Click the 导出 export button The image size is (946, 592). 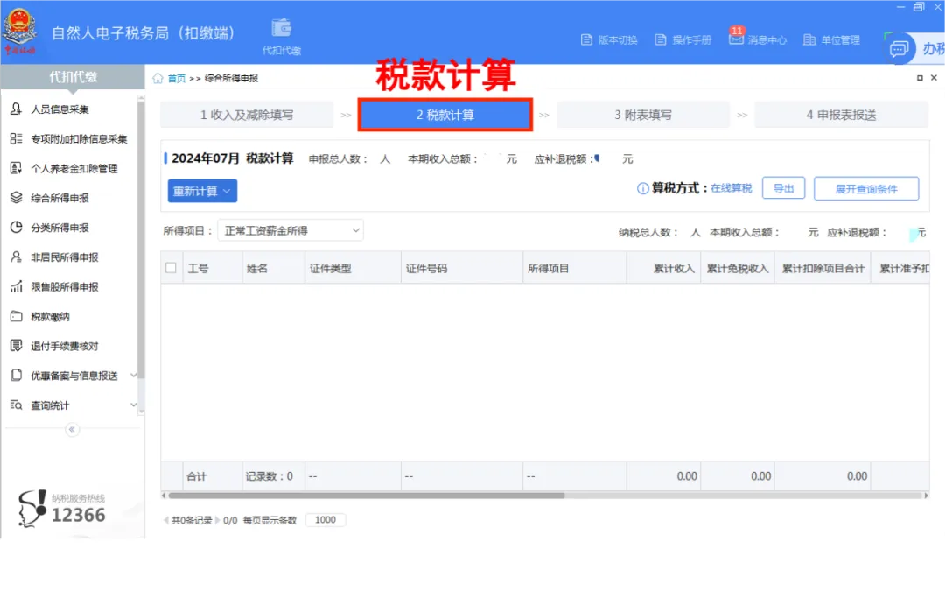click(783, 189)
